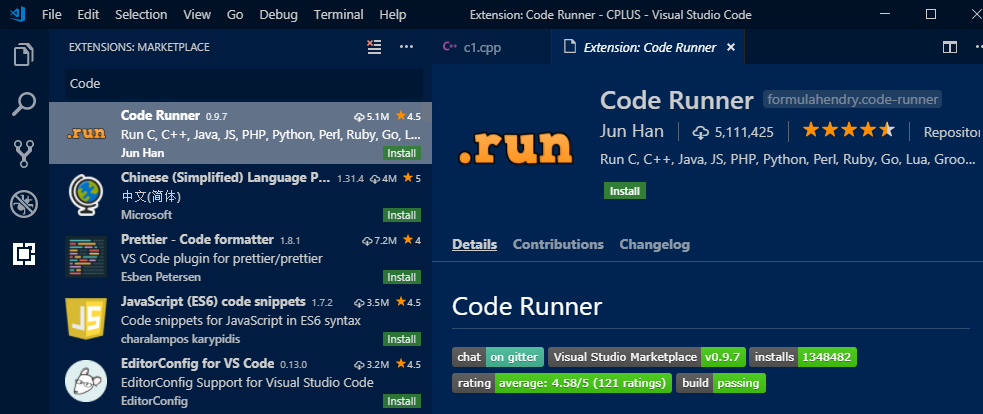This screenshot has height=414, width=983.
Task: Open Source Control view icon
Action: pyautogui.click(x=24, y=154)
